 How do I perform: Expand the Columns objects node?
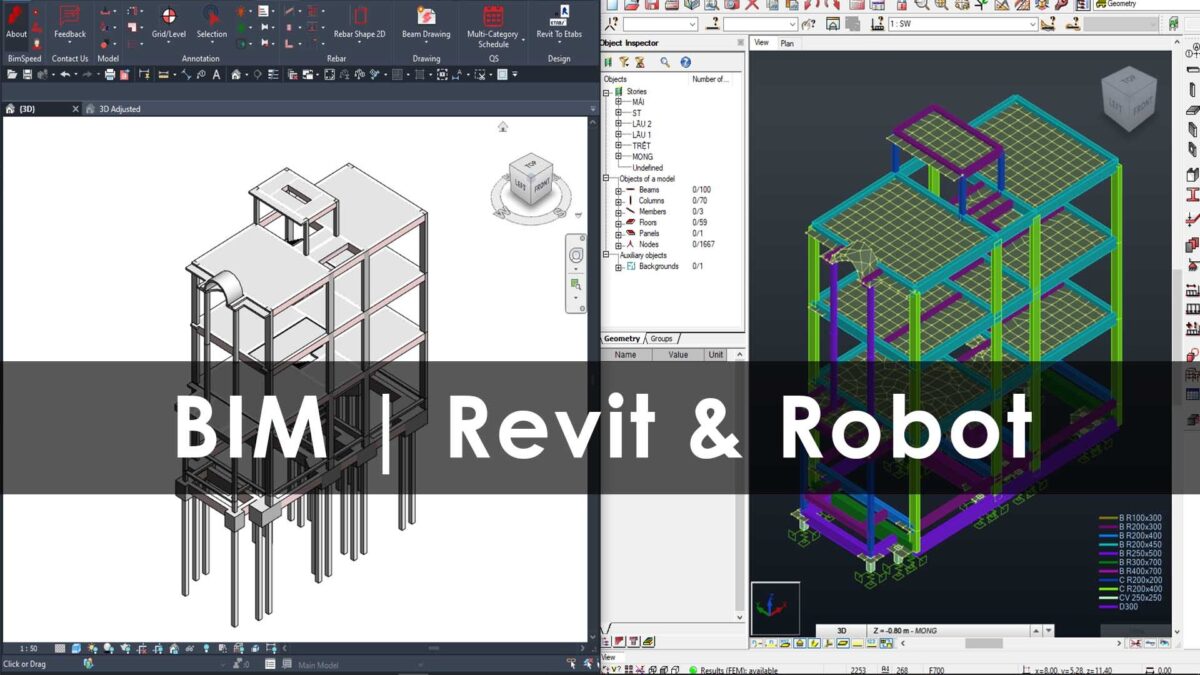[619, 201]
